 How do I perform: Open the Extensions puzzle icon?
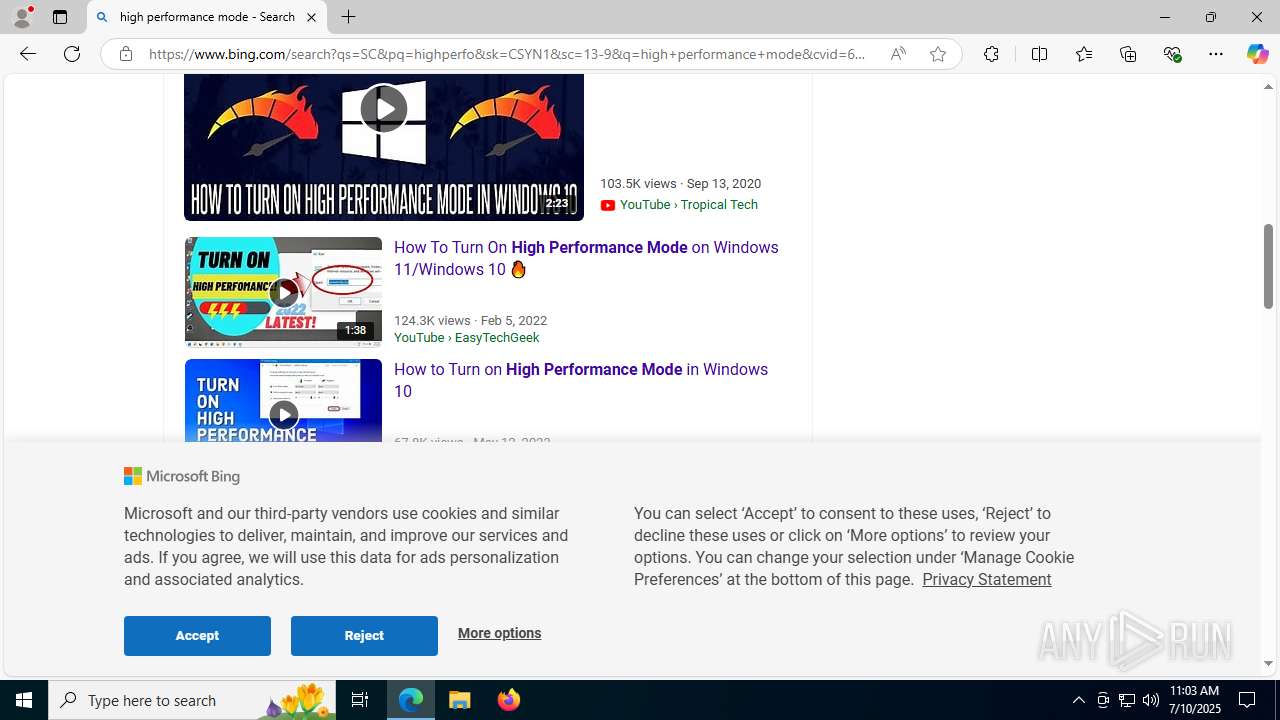point(991,54)
